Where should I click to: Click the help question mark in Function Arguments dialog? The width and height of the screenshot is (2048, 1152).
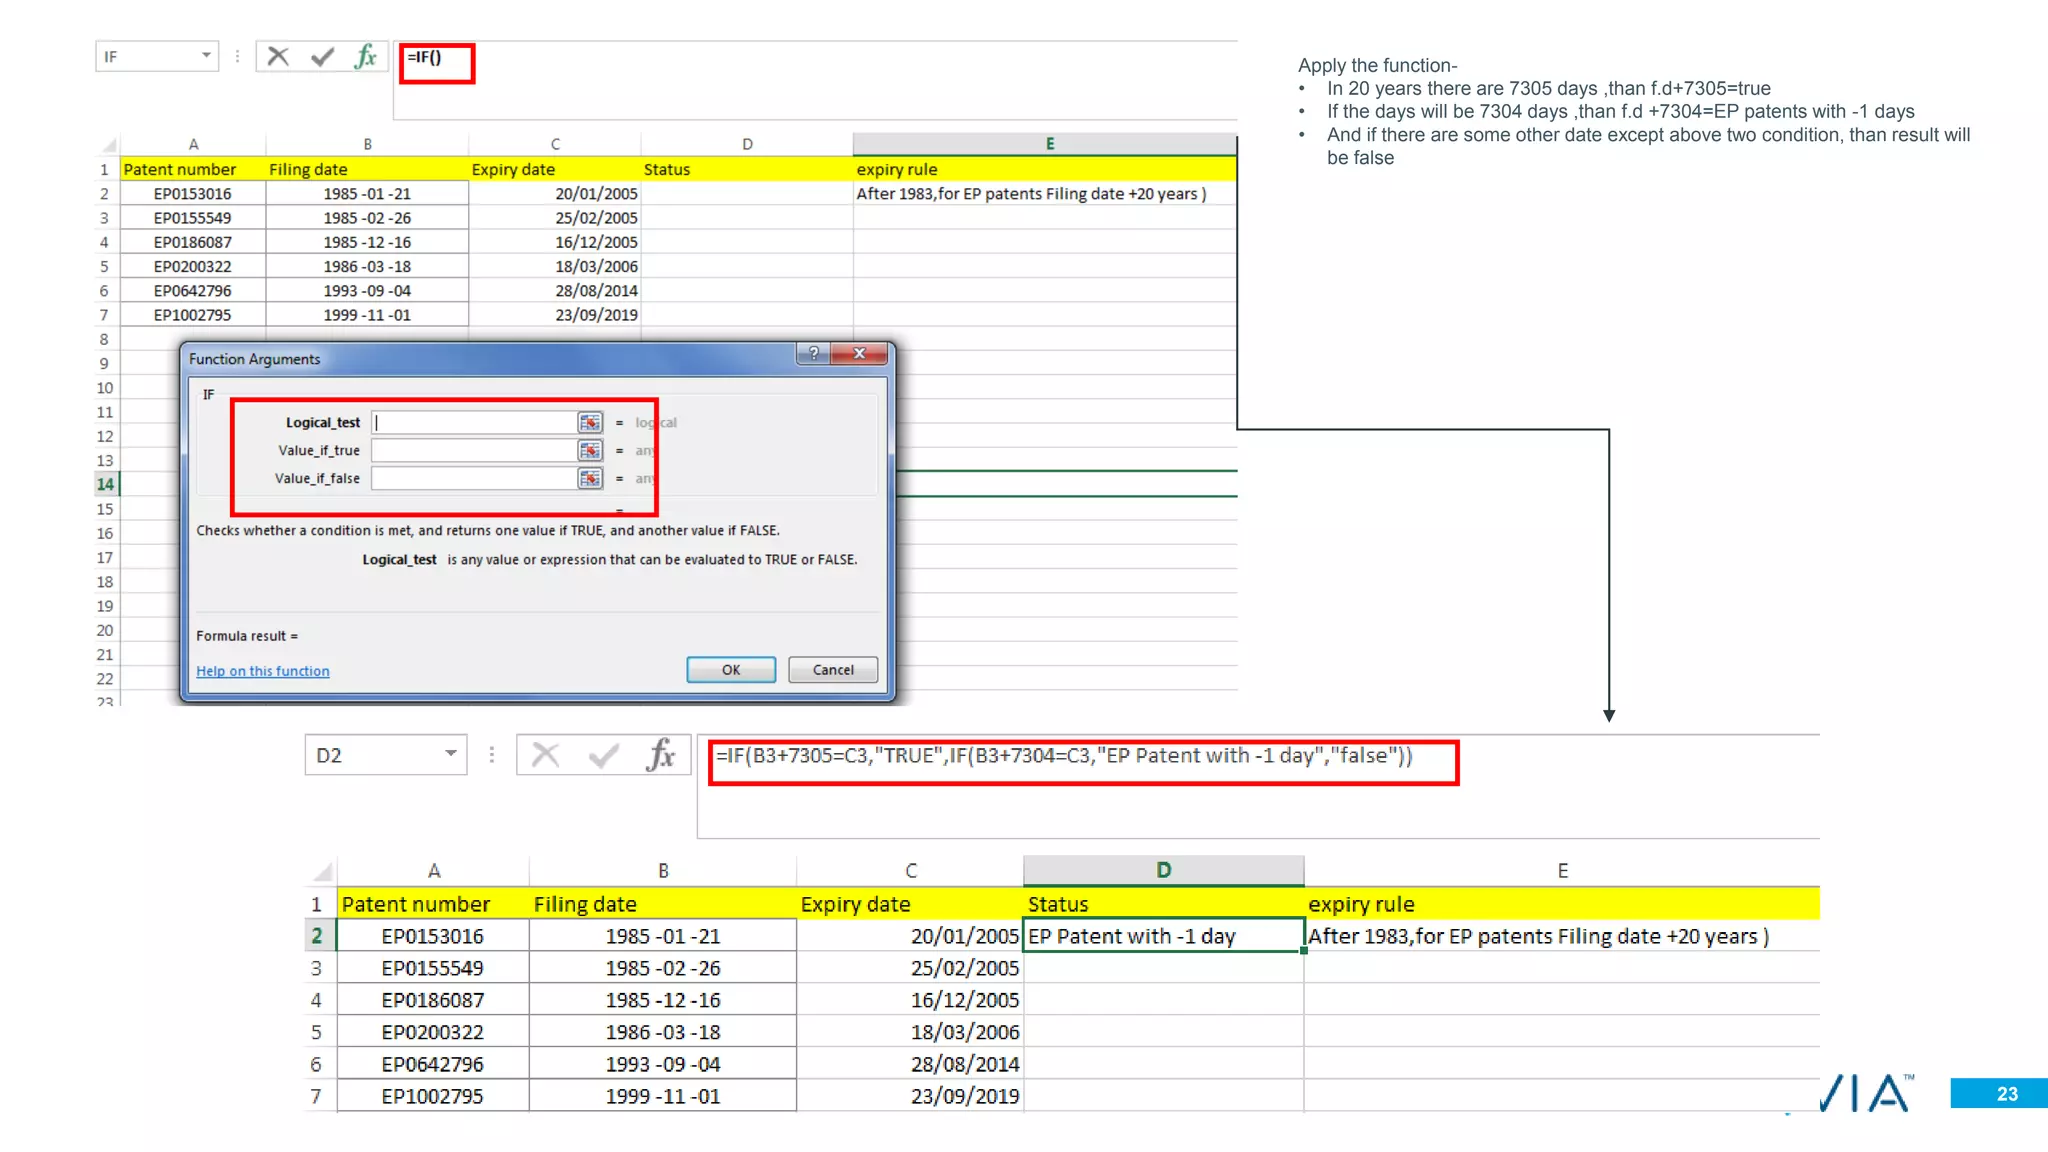[814, 353]
